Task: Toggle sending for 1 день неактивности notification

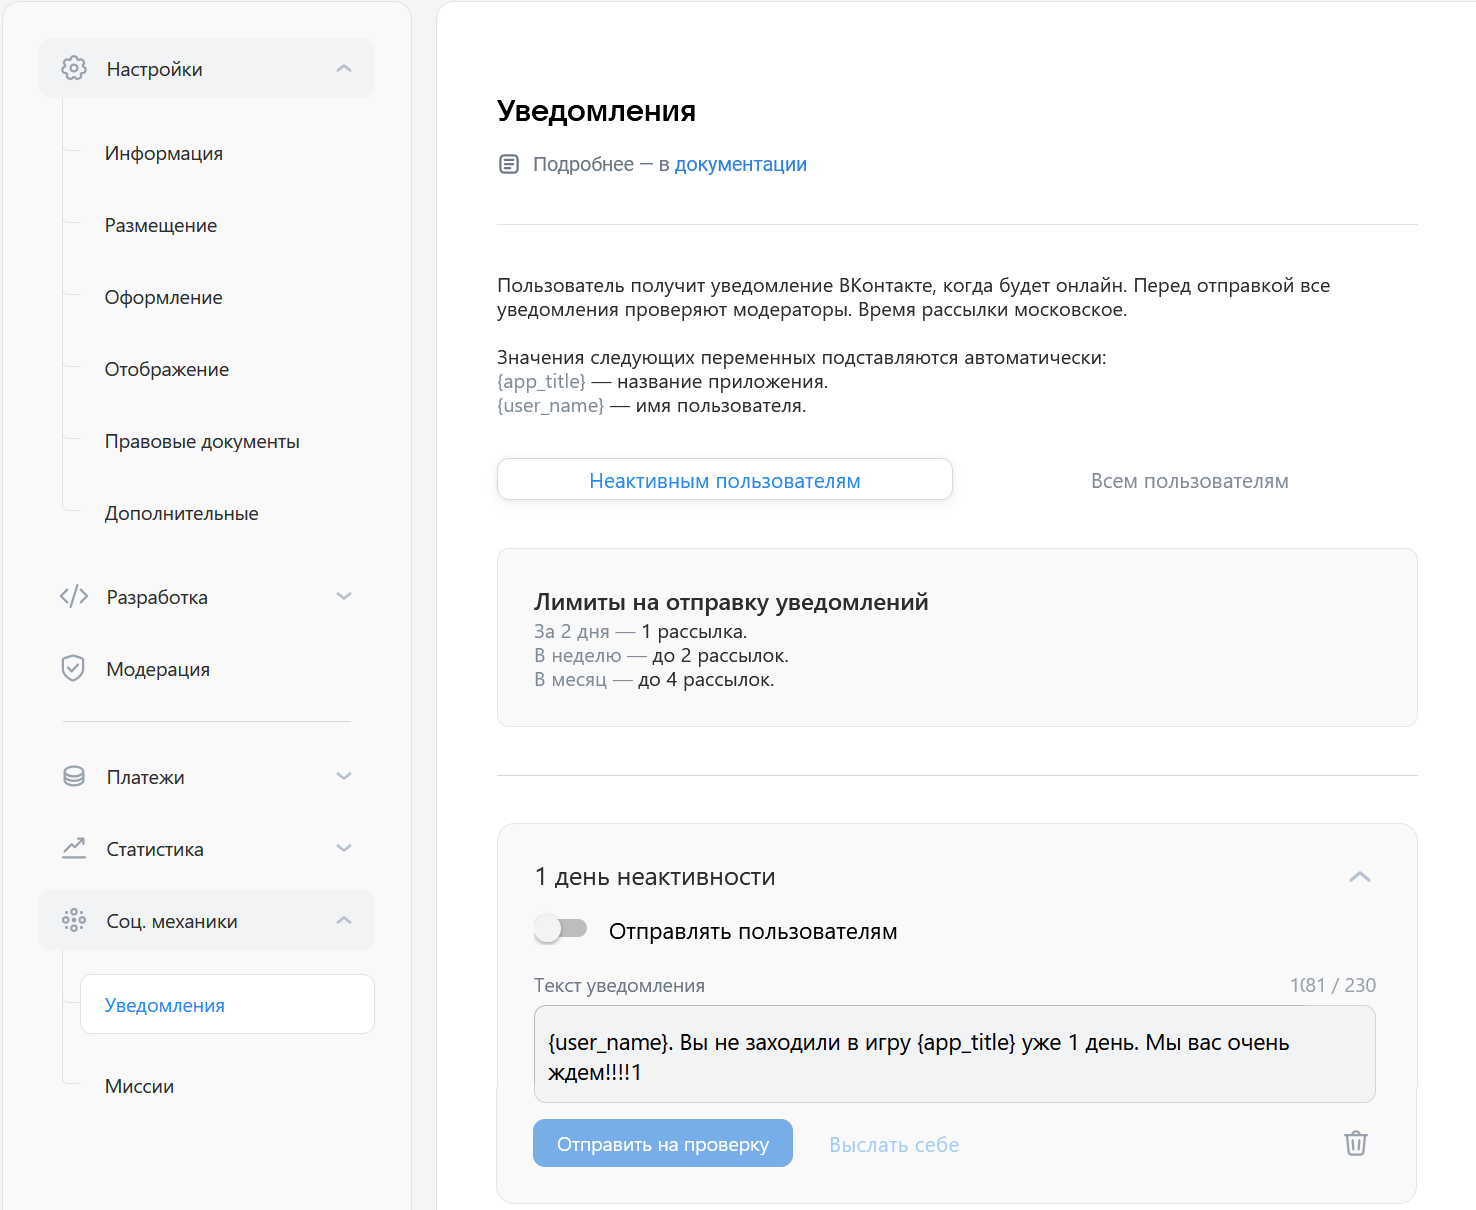Action: (x=561, y=928)
